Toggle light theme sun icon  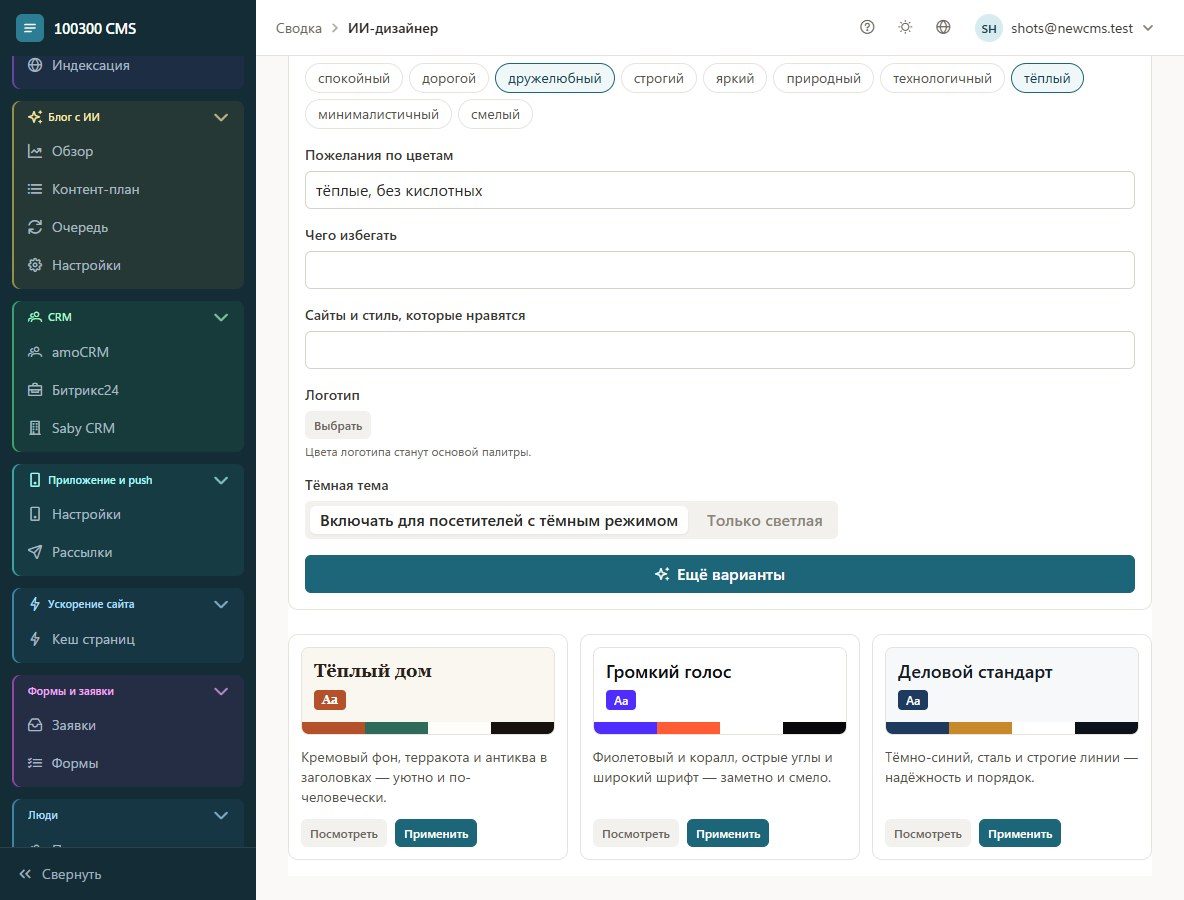coord(905,27)
